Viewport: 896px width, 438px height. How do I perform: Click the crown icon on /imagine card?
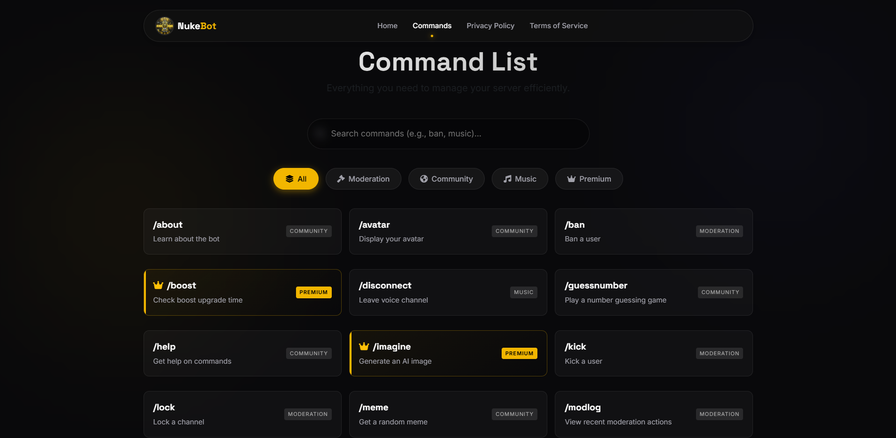(x=364, y=346)
